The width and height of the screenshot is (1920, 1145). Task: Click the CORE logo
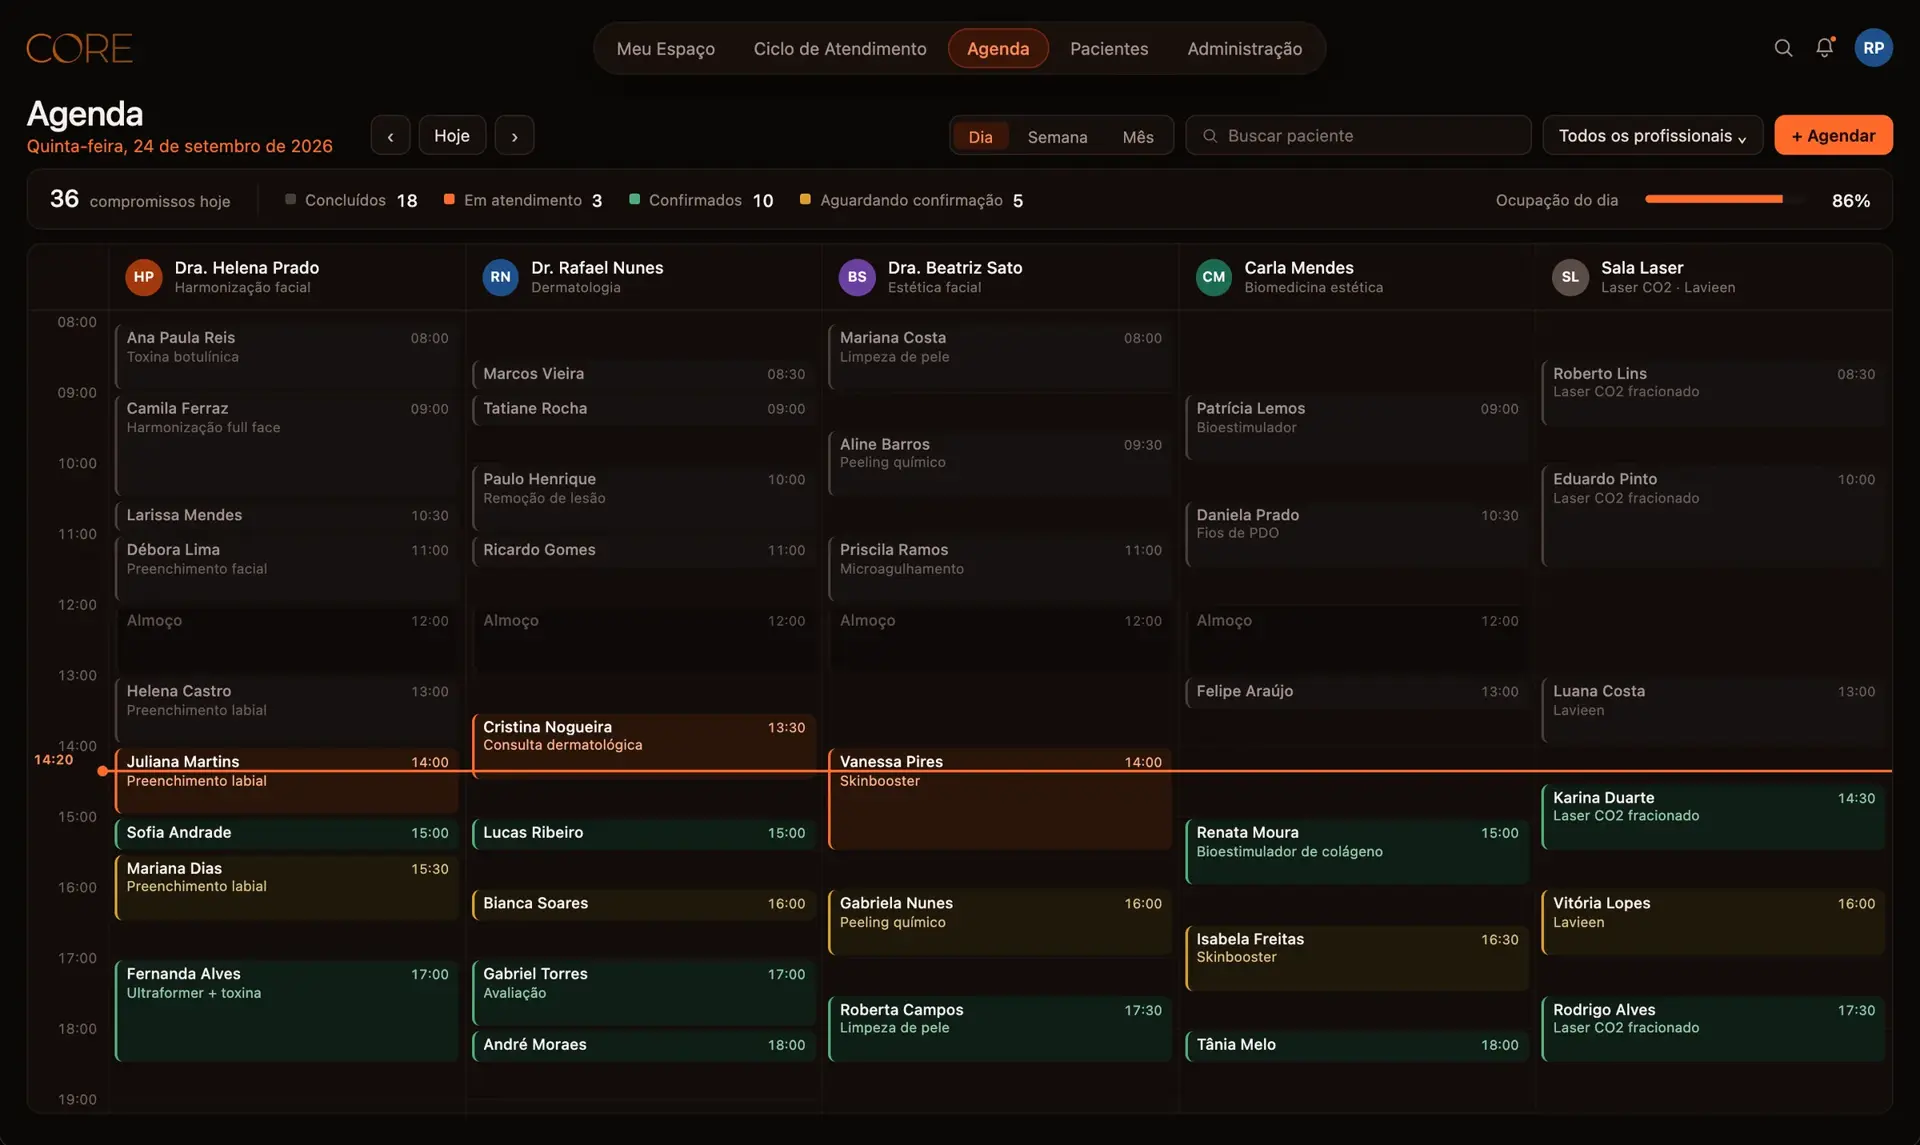coord(79,48)
